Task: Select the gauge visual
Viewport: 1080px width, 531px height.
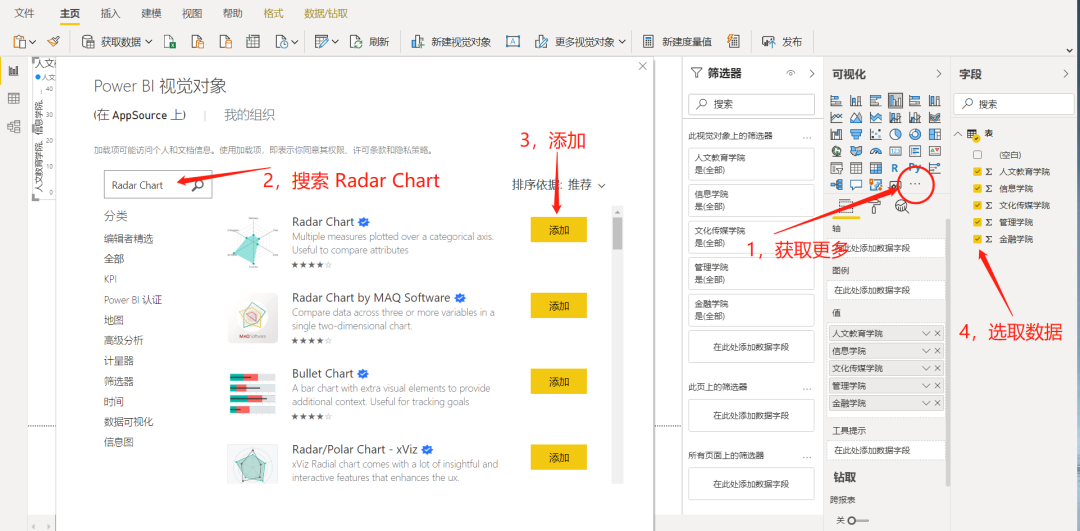Action: click(x=876, y=151)
